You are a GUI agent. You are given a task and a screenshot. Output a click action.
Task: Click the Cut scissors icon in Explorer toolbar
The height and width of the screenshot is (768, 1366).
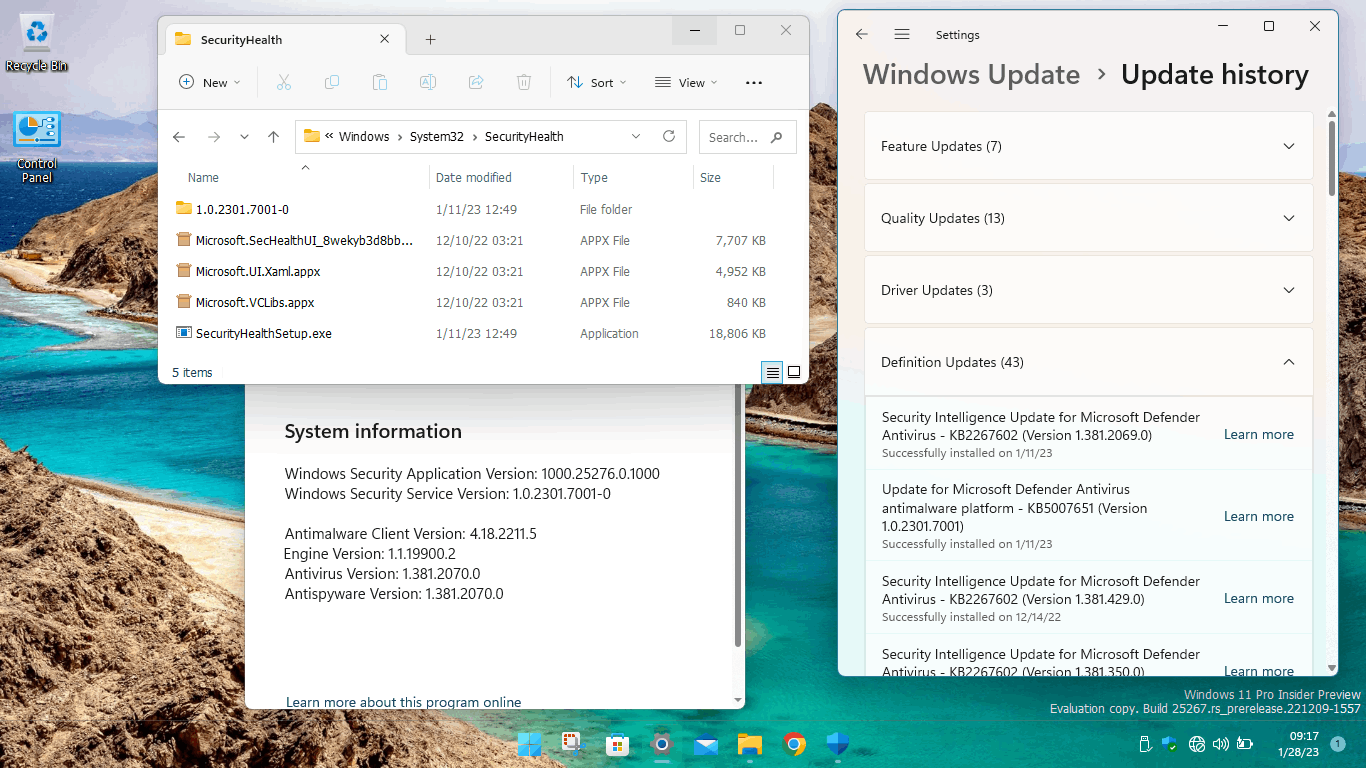pos(284,83)
